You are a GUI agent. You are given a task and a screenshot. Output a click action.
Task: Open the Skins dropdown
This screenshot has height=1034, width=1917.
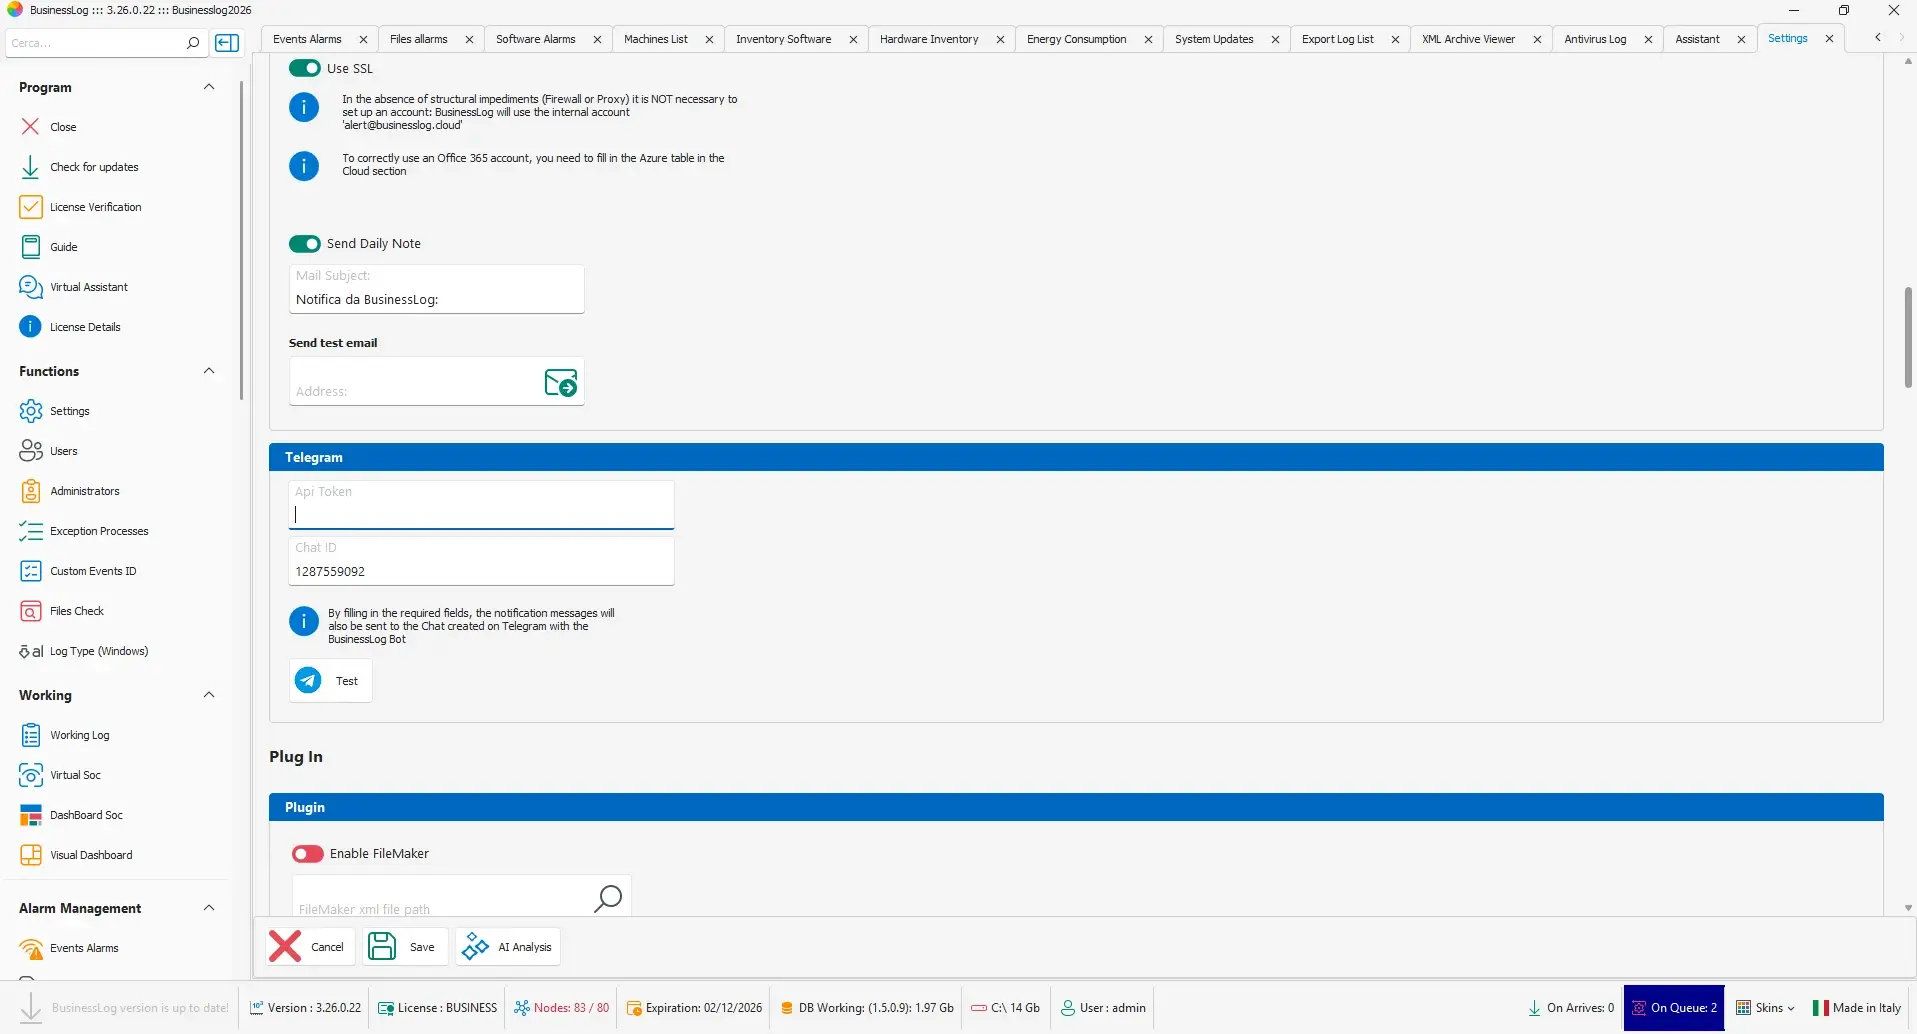[1766, 1008]
